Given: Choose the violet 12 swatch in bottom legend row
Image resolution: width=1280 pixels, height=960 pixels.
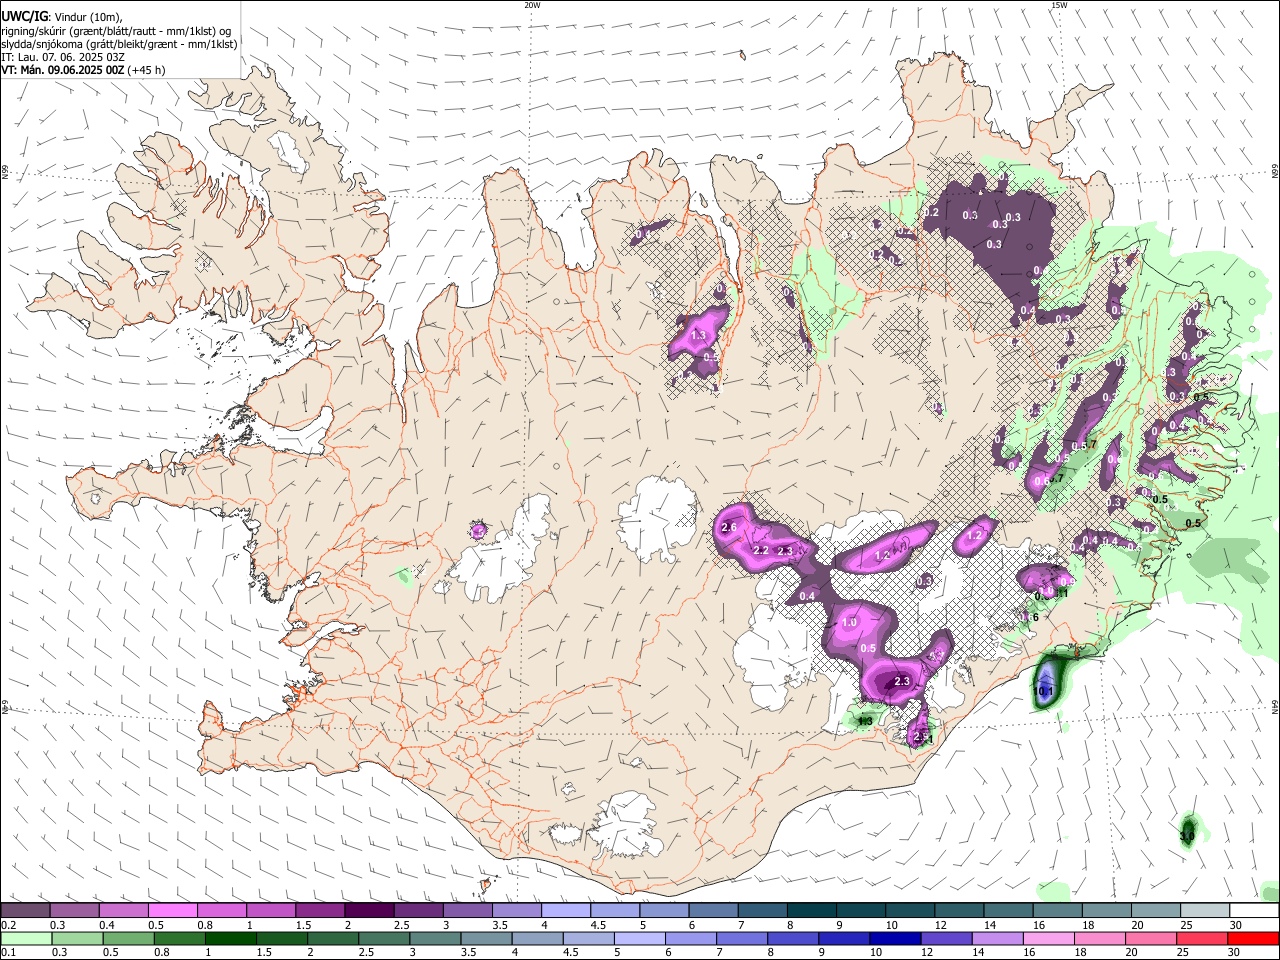Looking at the screenshot, I should (x=946, y=938).
